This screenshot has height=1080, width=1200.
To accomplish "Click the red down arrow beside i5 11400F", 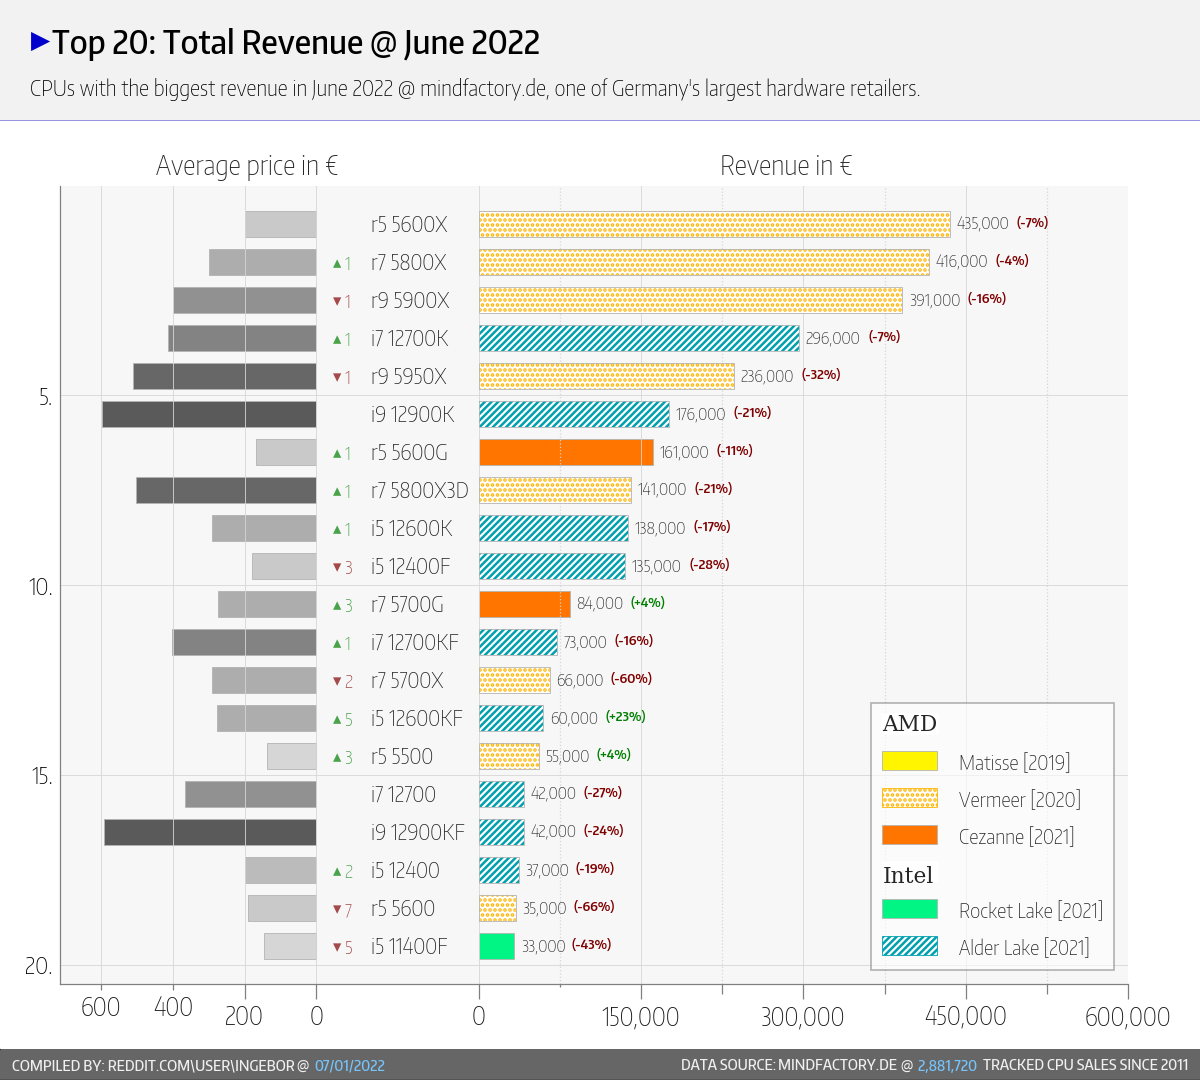I will coord(338,948).
